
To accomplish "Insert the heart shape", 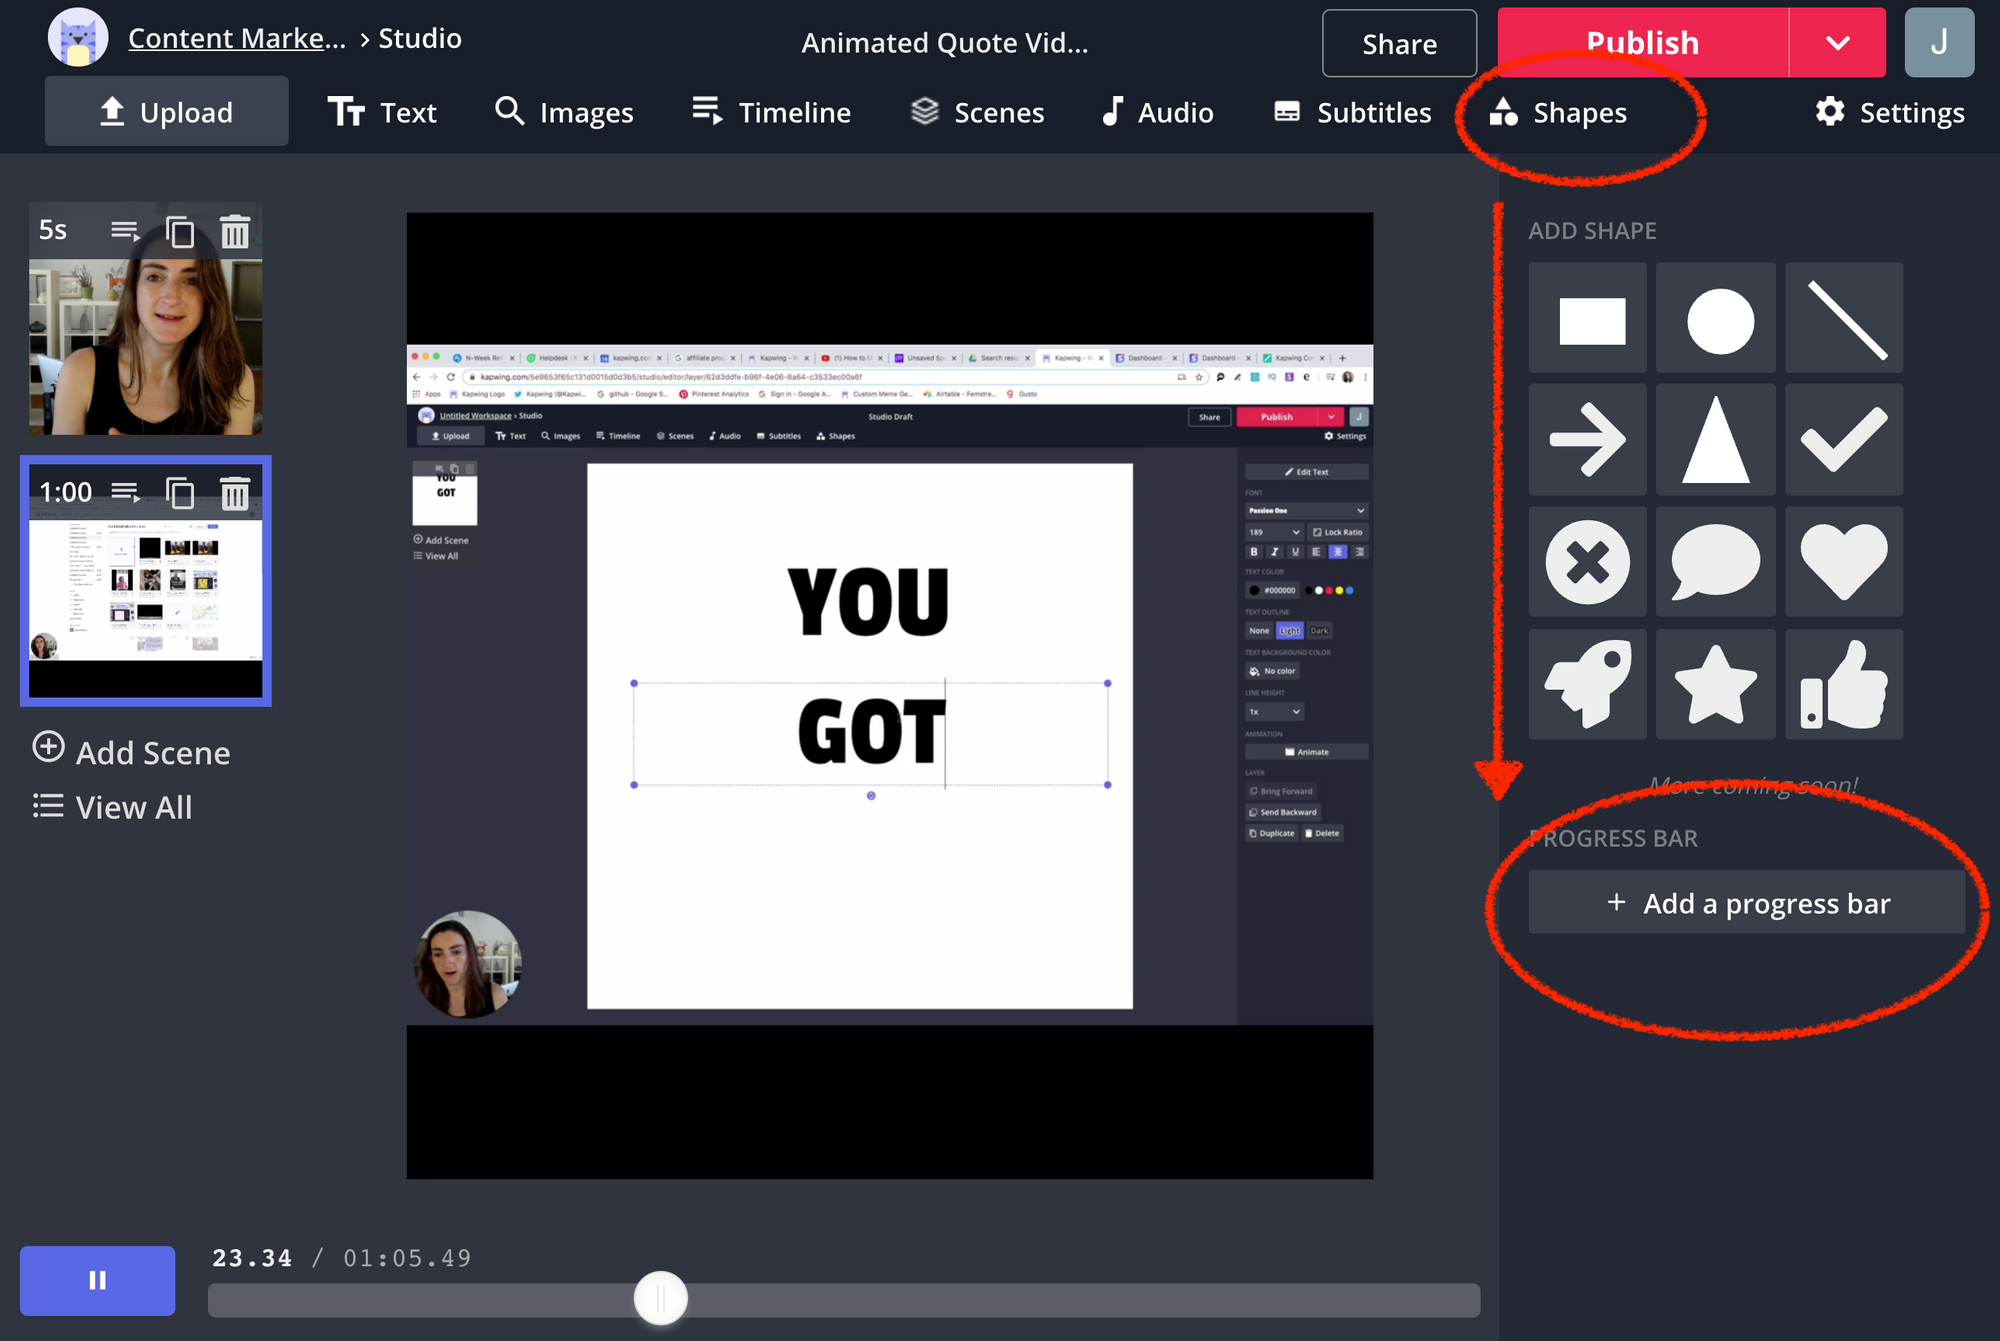I will tap(1843, 561).
